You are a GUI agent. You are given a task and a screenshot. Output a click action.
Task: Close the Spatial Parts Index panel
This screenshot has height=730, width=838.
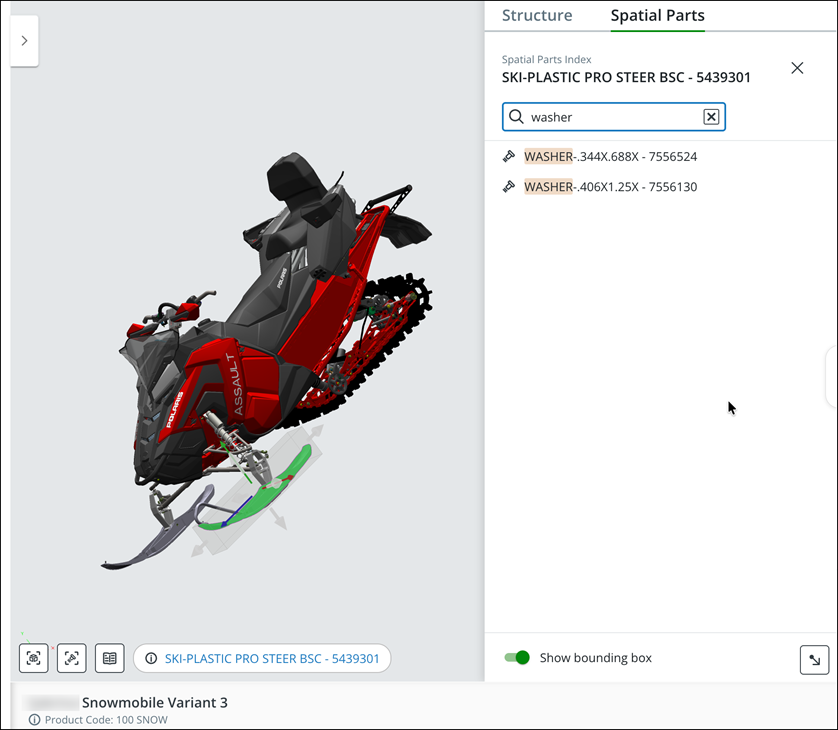click(797, 68)
